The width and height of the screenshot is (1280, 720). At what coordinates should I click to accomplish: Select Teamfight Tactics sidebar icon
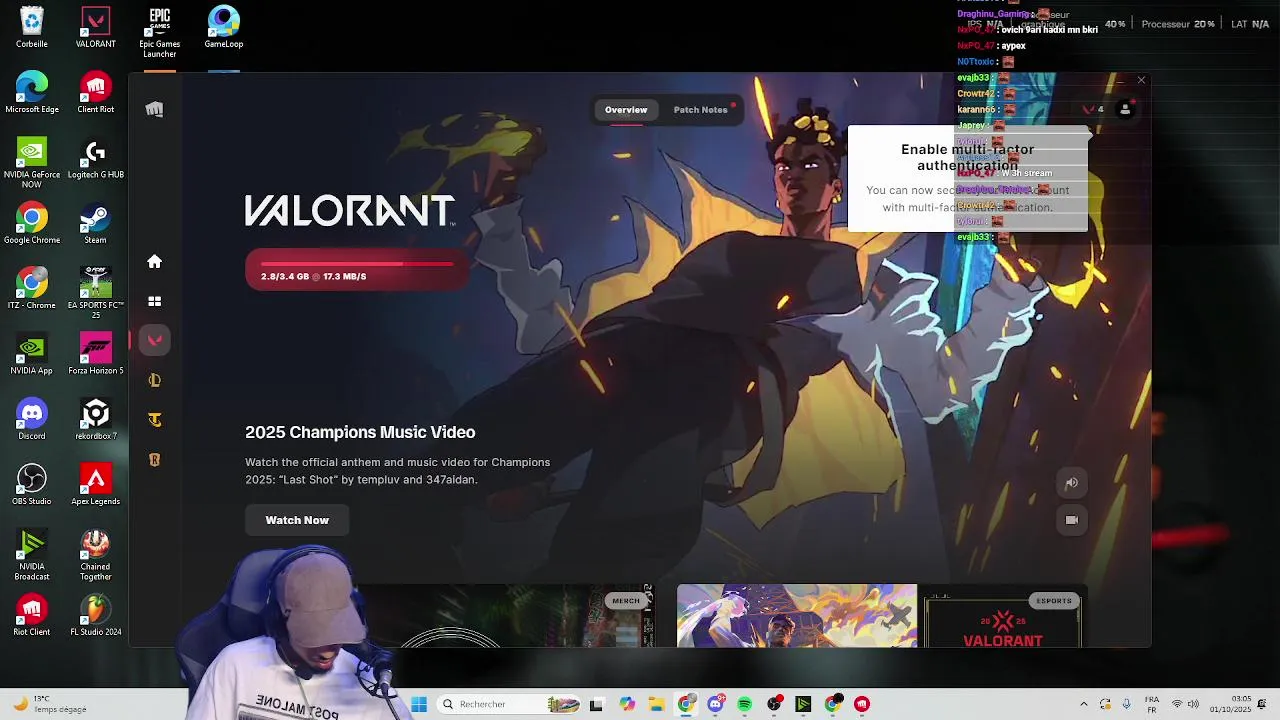(154, 420)
